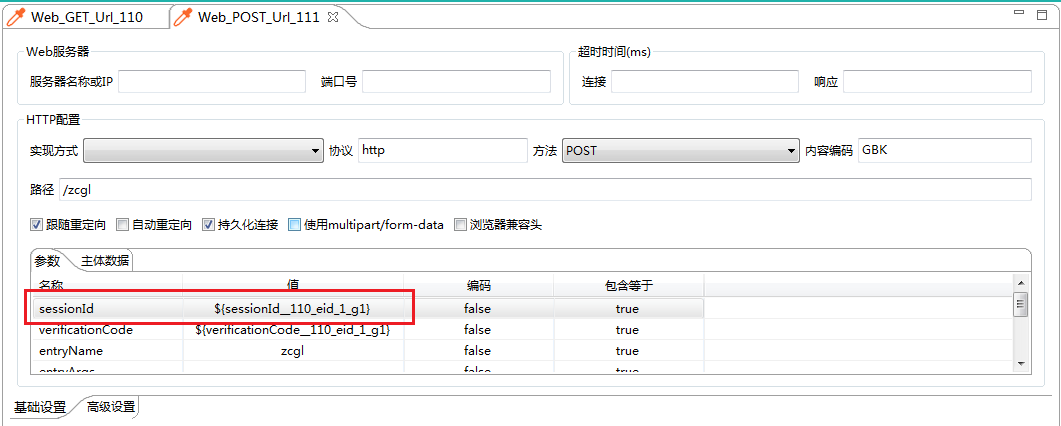
Task: Enable the 自动重定向 checkbox
Action: click(x=122, y=224)
